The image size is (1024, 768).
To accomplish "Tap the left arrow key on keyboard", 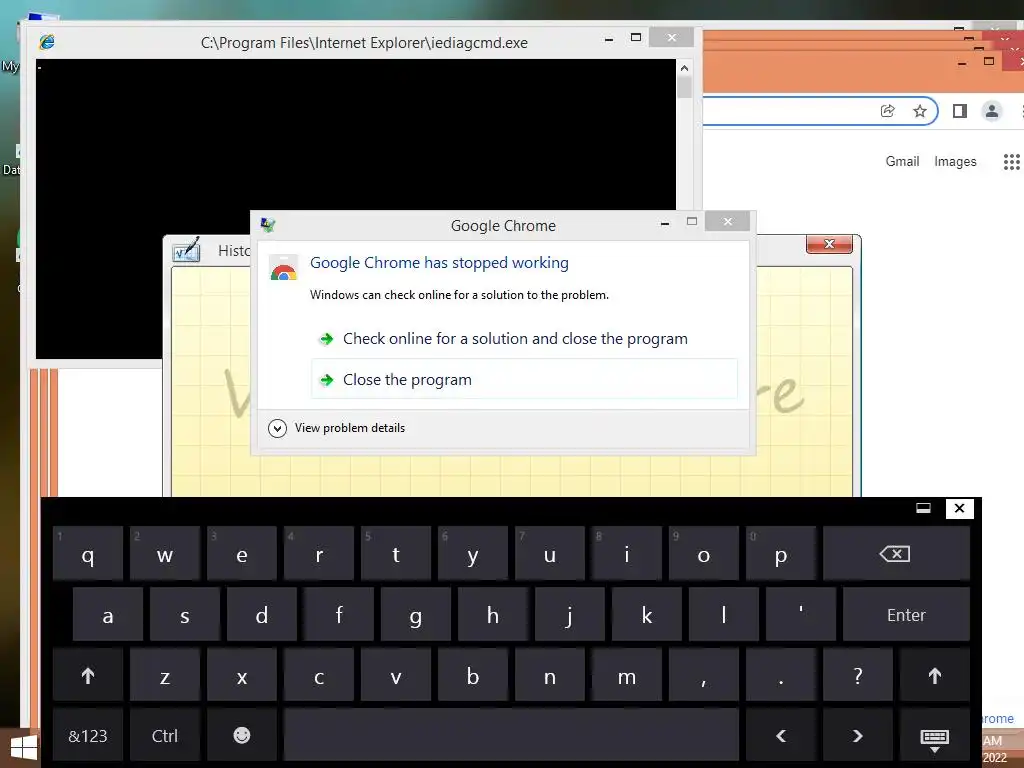I will pyautogui.click(x=780, y=736).
